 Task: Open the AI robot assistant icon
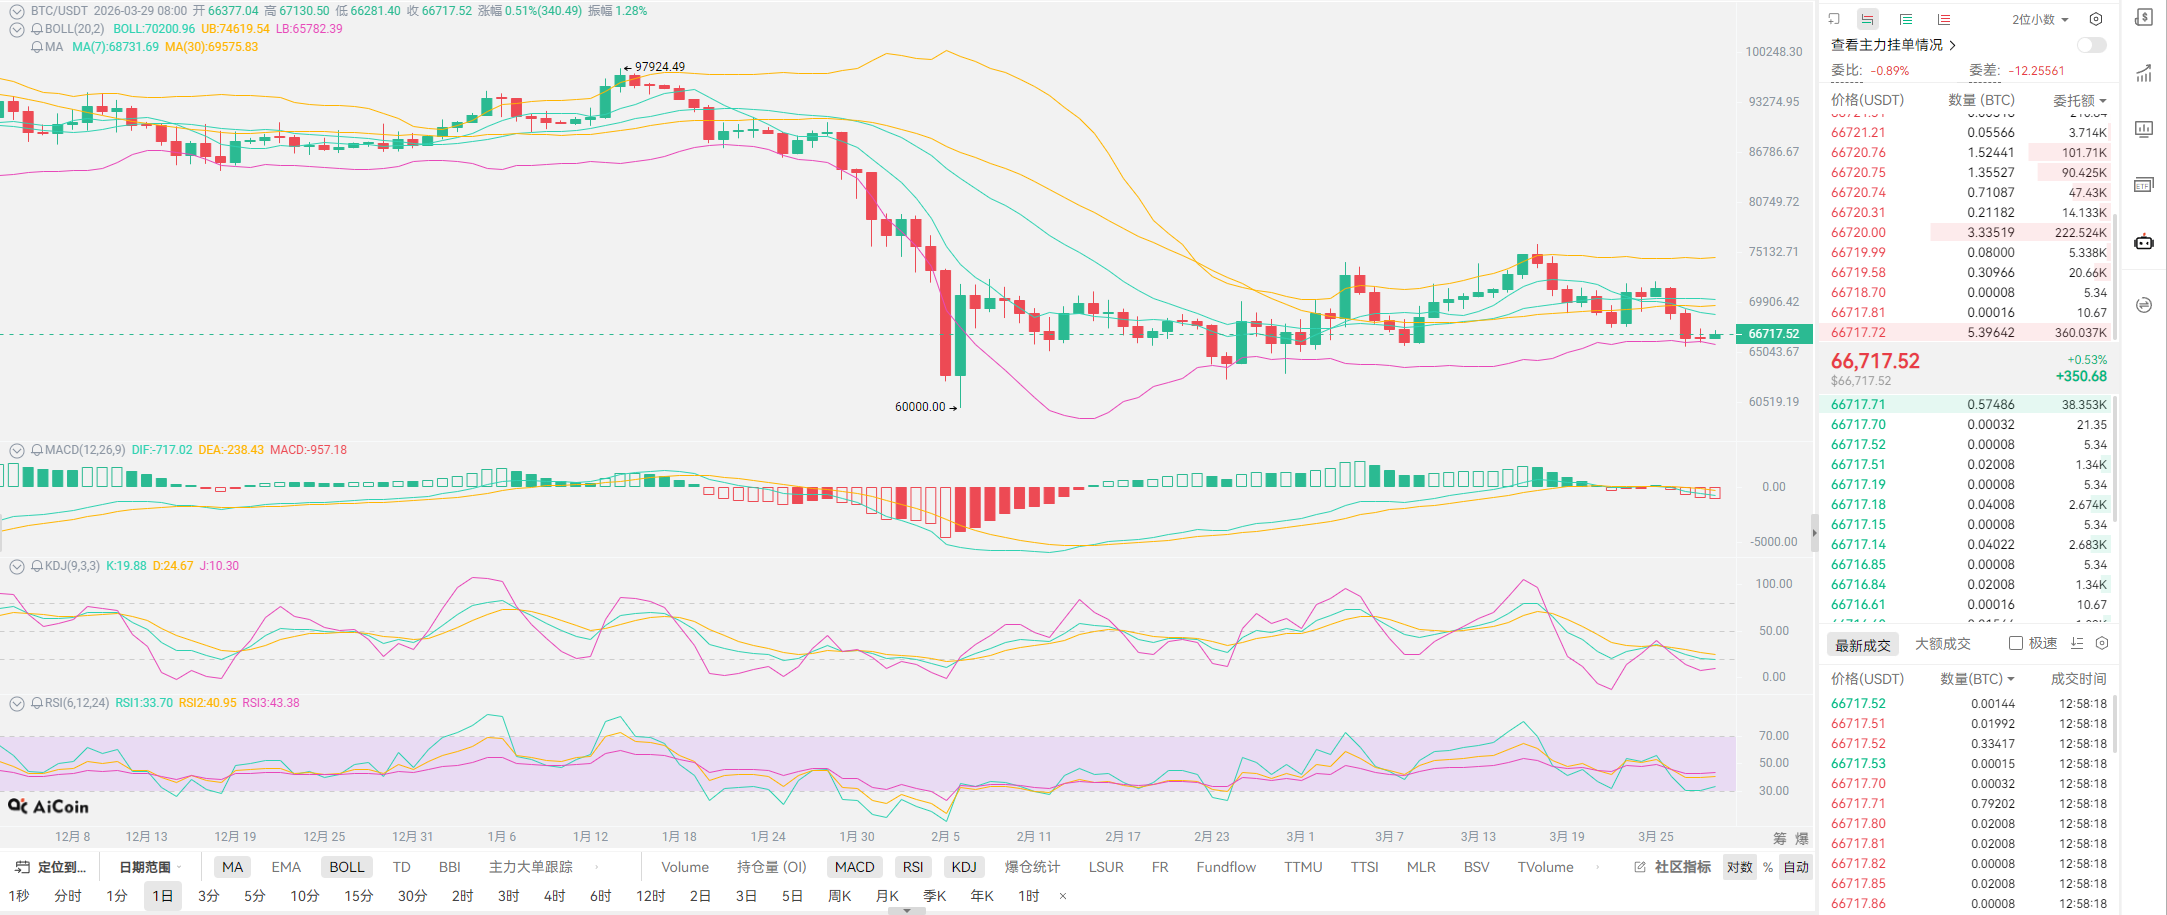click(x=2143, y=242)
